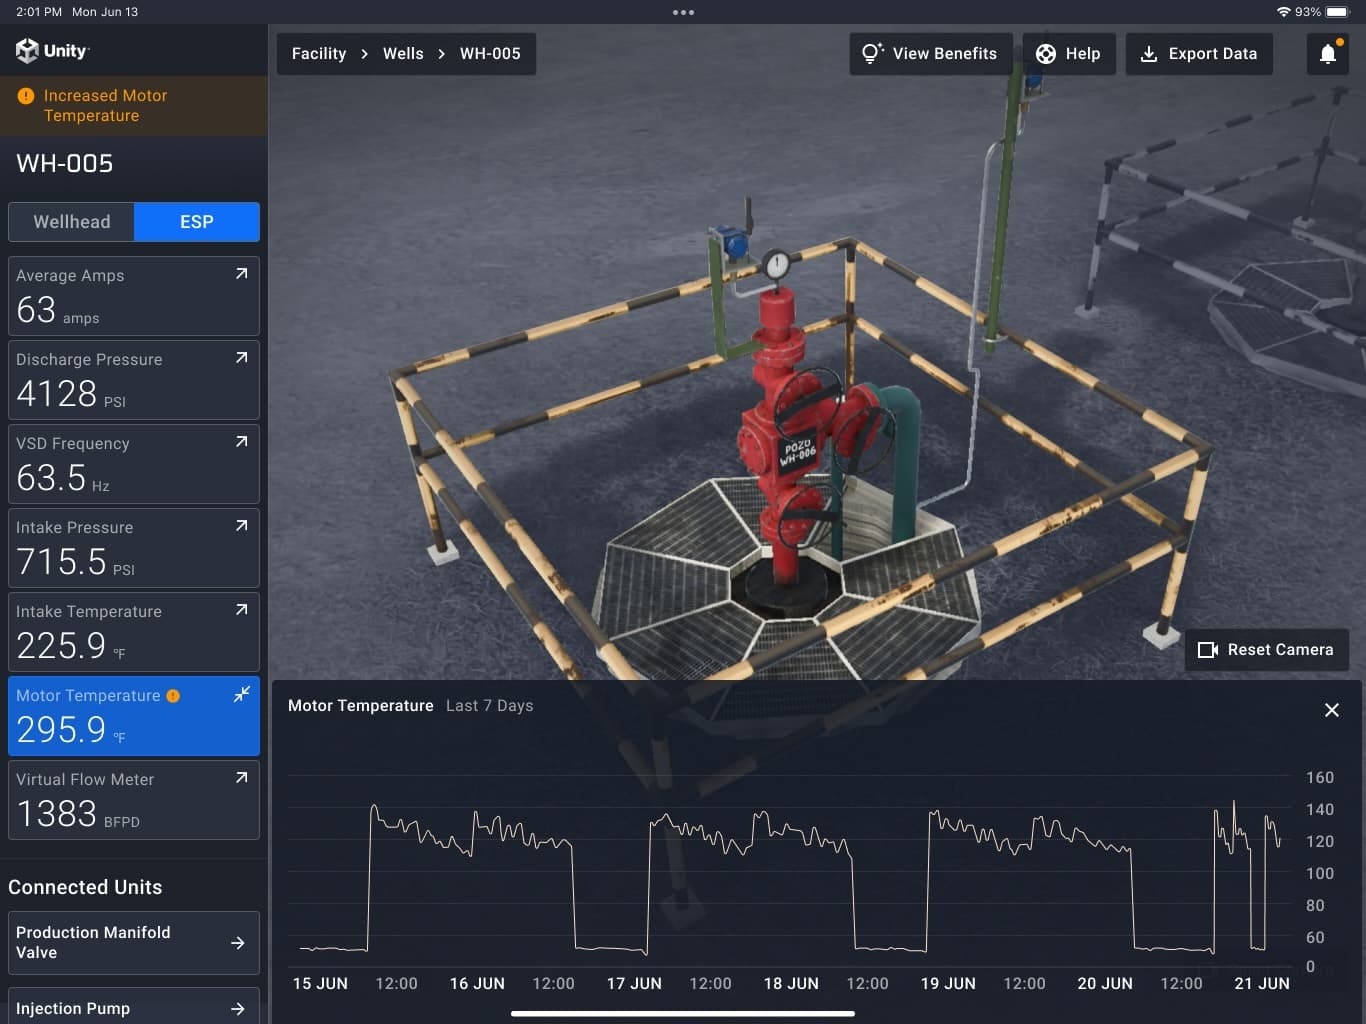Open the Injection Pump connected unit
This screenshot has height=1024, width=1366.
(x=133, y=1008)
